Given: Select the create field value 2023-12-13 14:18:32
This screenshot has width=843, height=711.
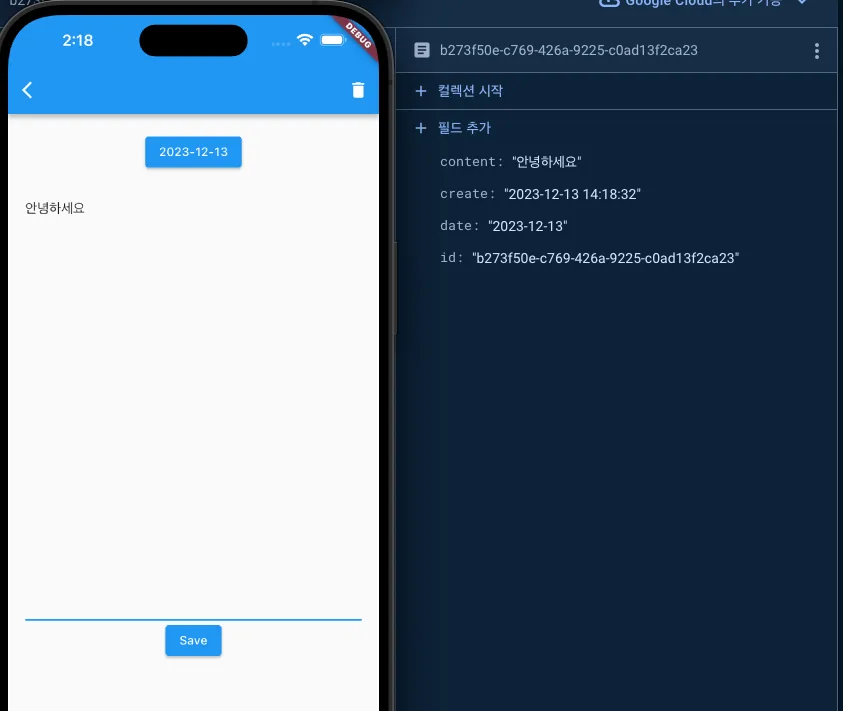Looking at the screenshot, I should (x=573, y=194).
